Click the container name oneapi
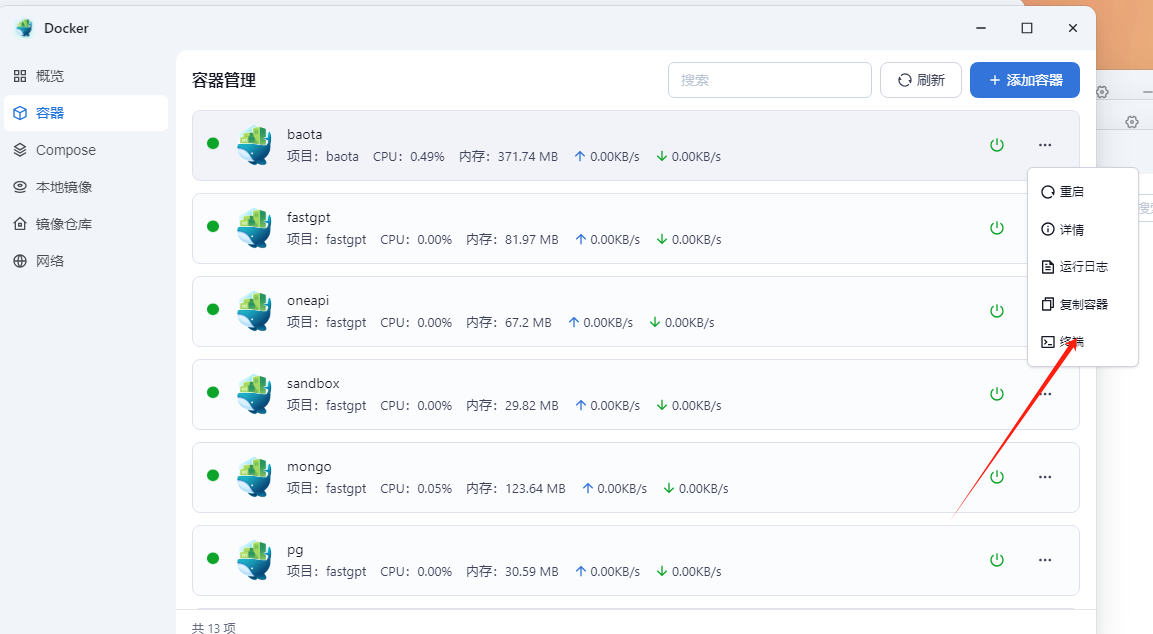This screenshot has width=1153, height=634. click(x=308, y=301)
